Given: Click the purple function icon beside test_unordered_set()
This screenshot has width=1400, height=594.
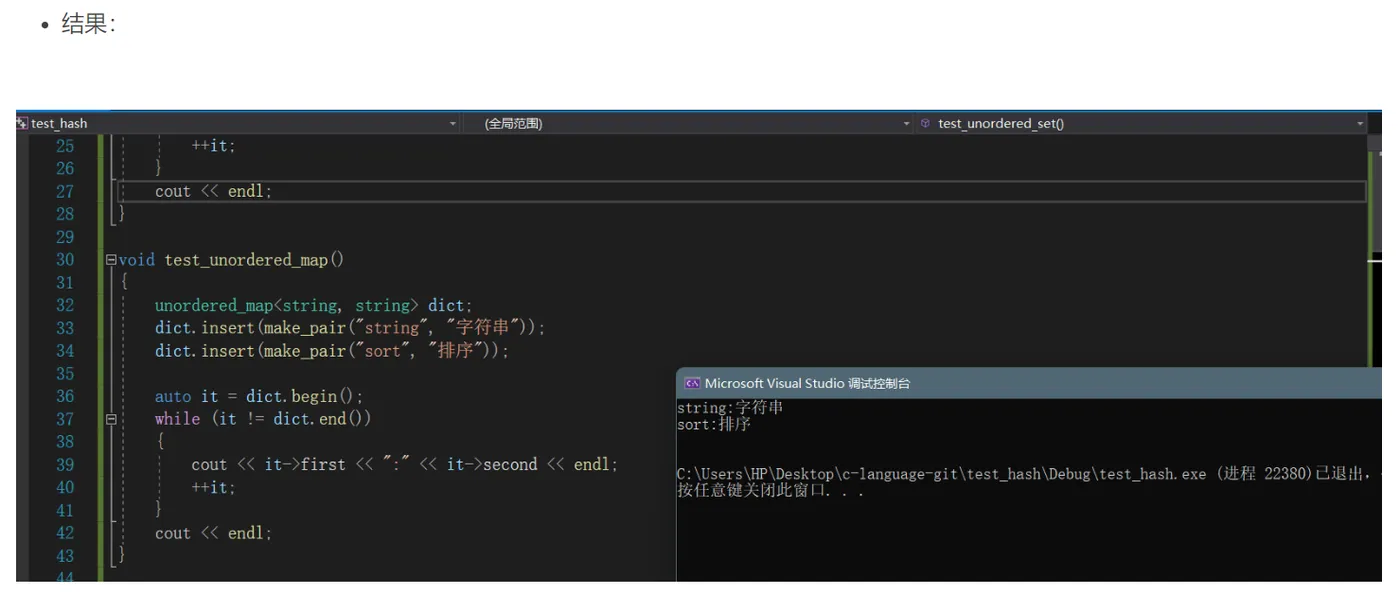Looking at the screenshot, I should tap(925, 124).
